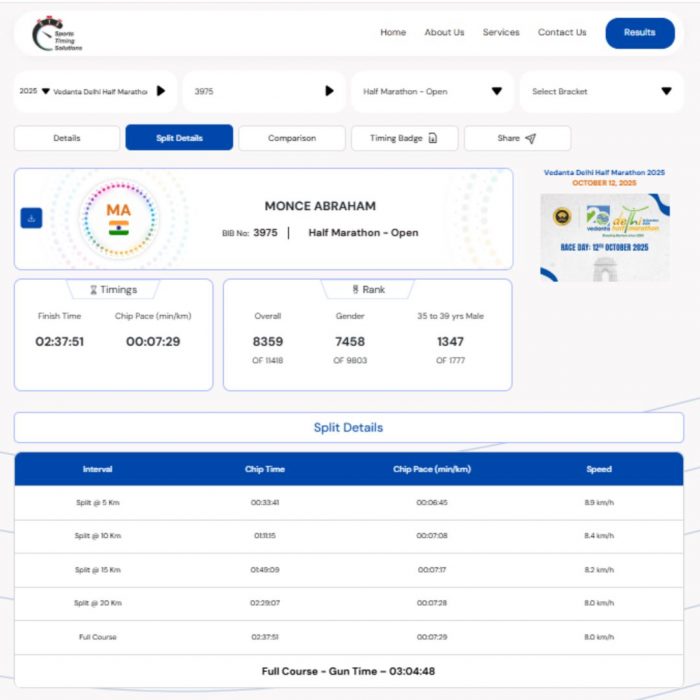This screenshot has height=700, width=700.
Task: Click the MA athlete avatar badge
Action: tap(119, 218)
